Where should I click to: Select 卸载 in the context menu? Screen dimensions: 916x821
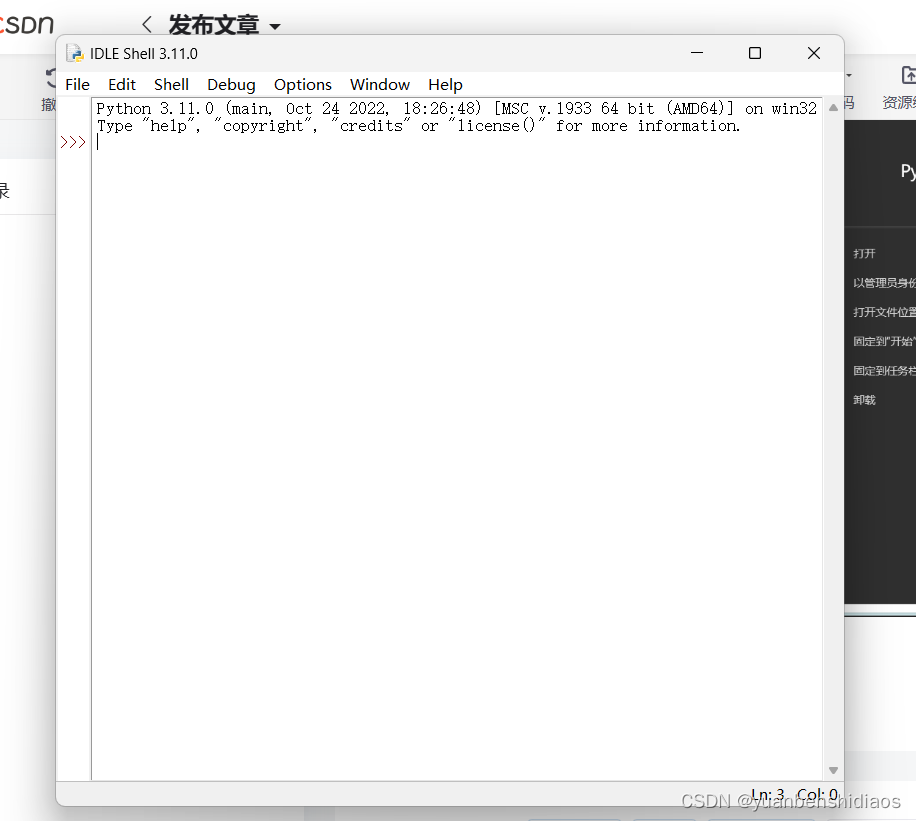coord(864,399)
